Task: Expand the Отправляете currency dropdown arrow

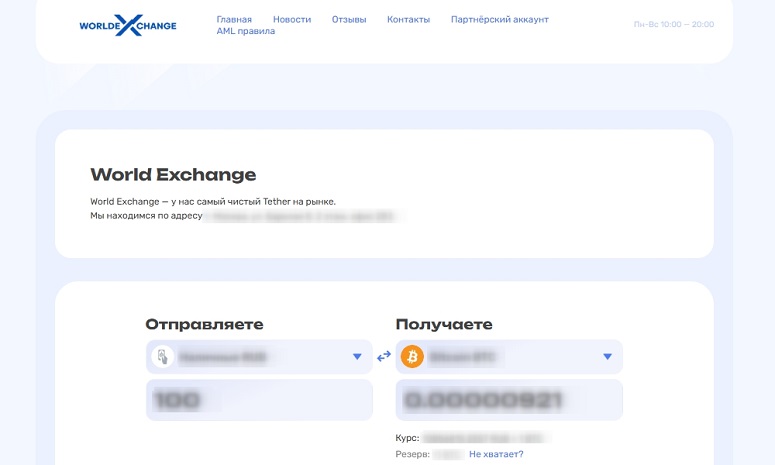Action: pos(357,356)
